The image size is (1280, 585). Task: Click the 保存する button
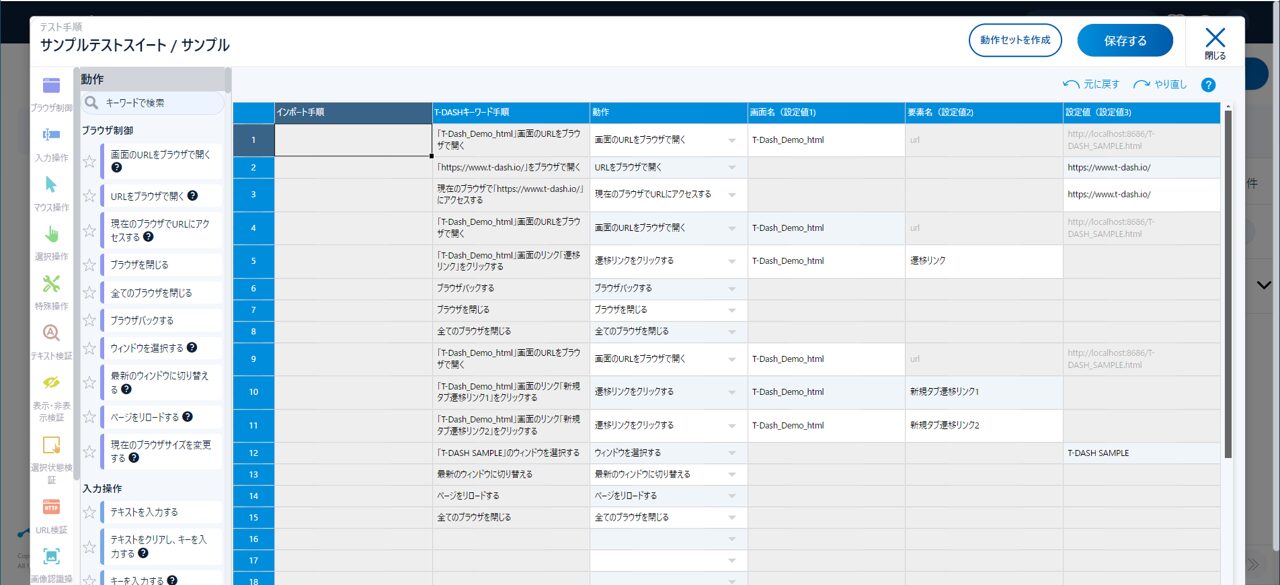click(x=1124, y=41)
